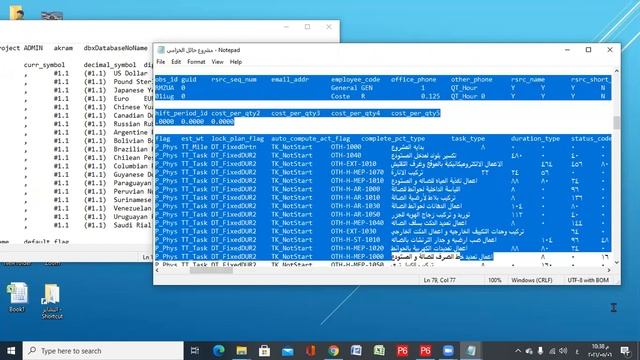Click the General GEN entry text
640x360 pixels.
(351, 88)
